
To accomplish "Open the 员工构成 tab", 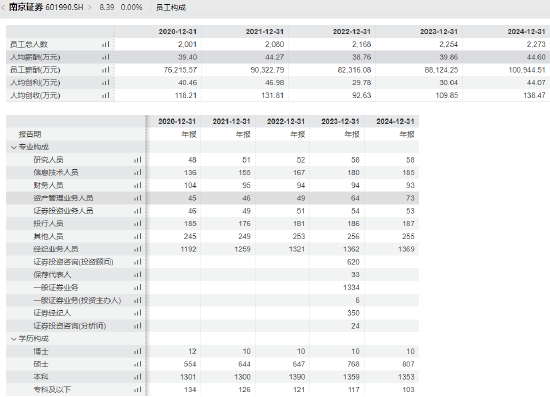I will coord(171,7).
